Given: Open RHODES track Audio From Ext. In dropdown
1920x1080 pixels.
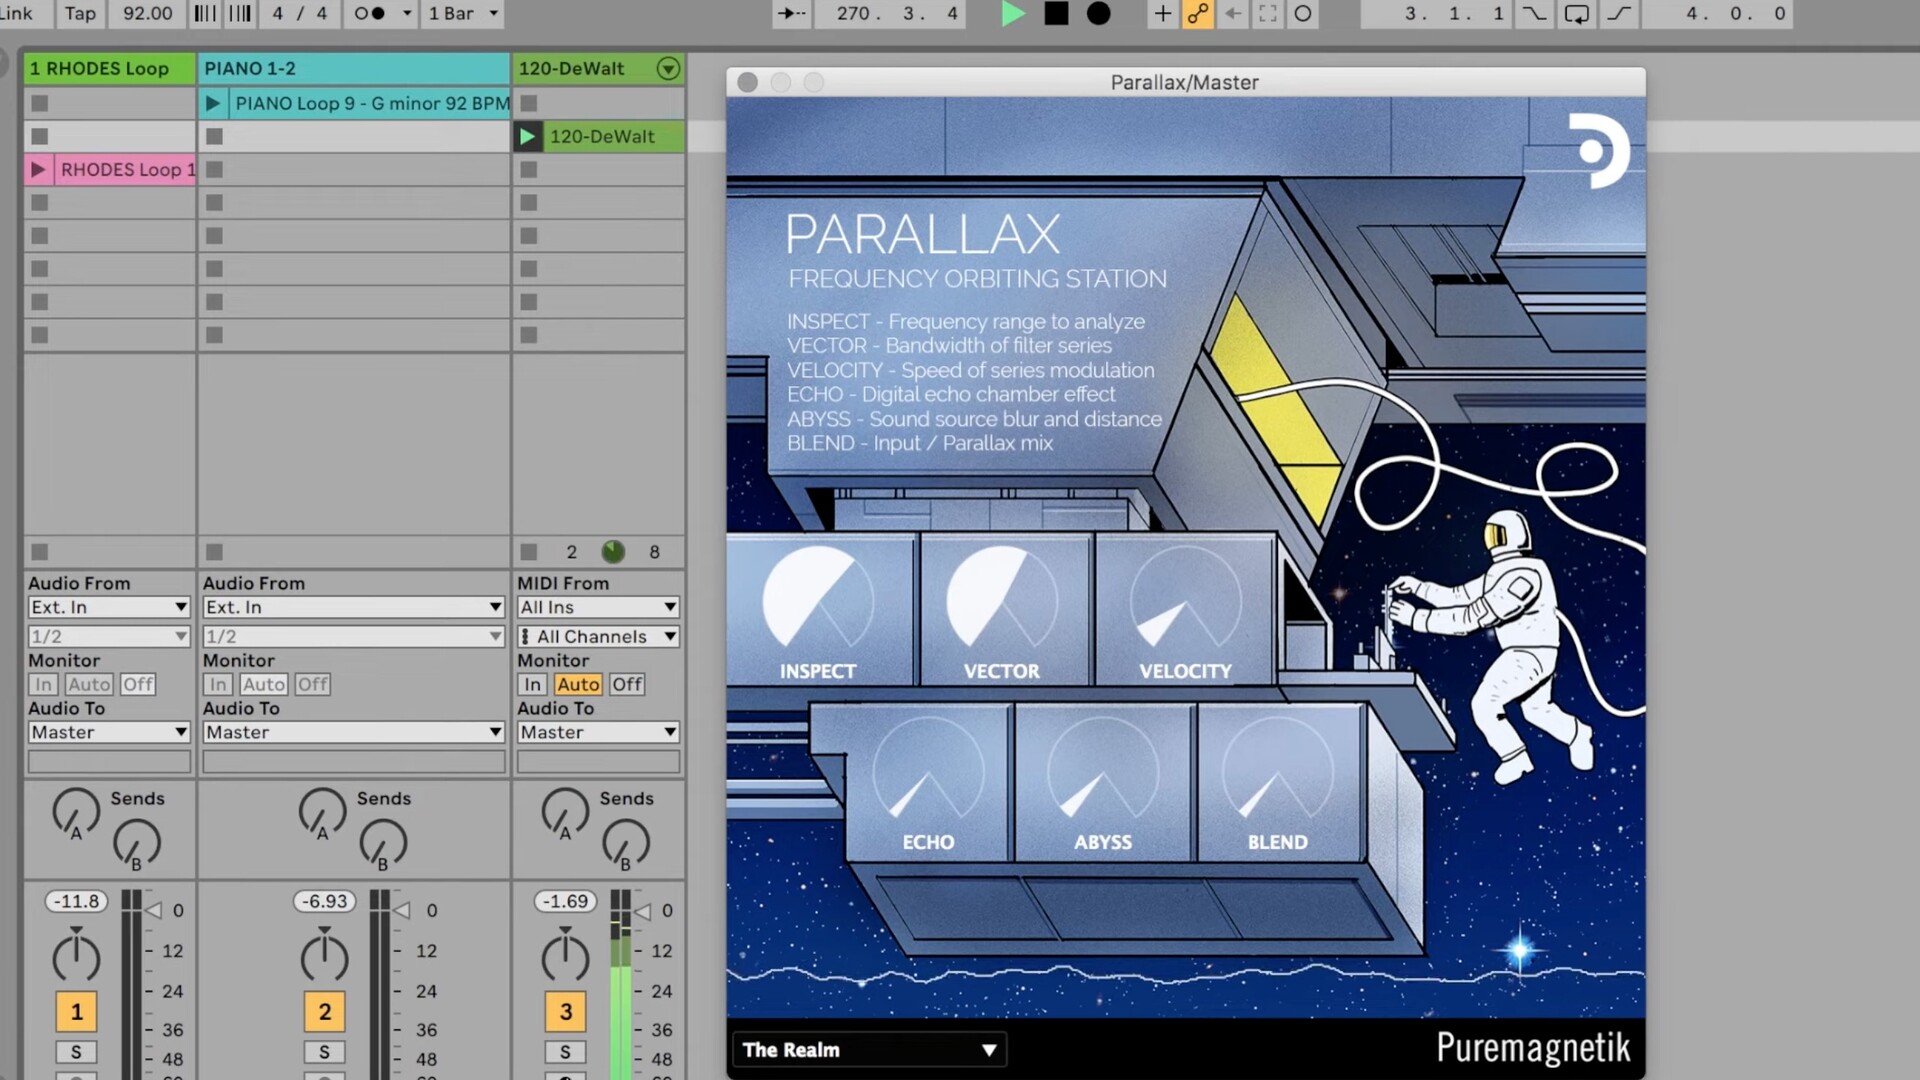Looking at the screenshot, I should pyautogui.click(x=109, y=607).
